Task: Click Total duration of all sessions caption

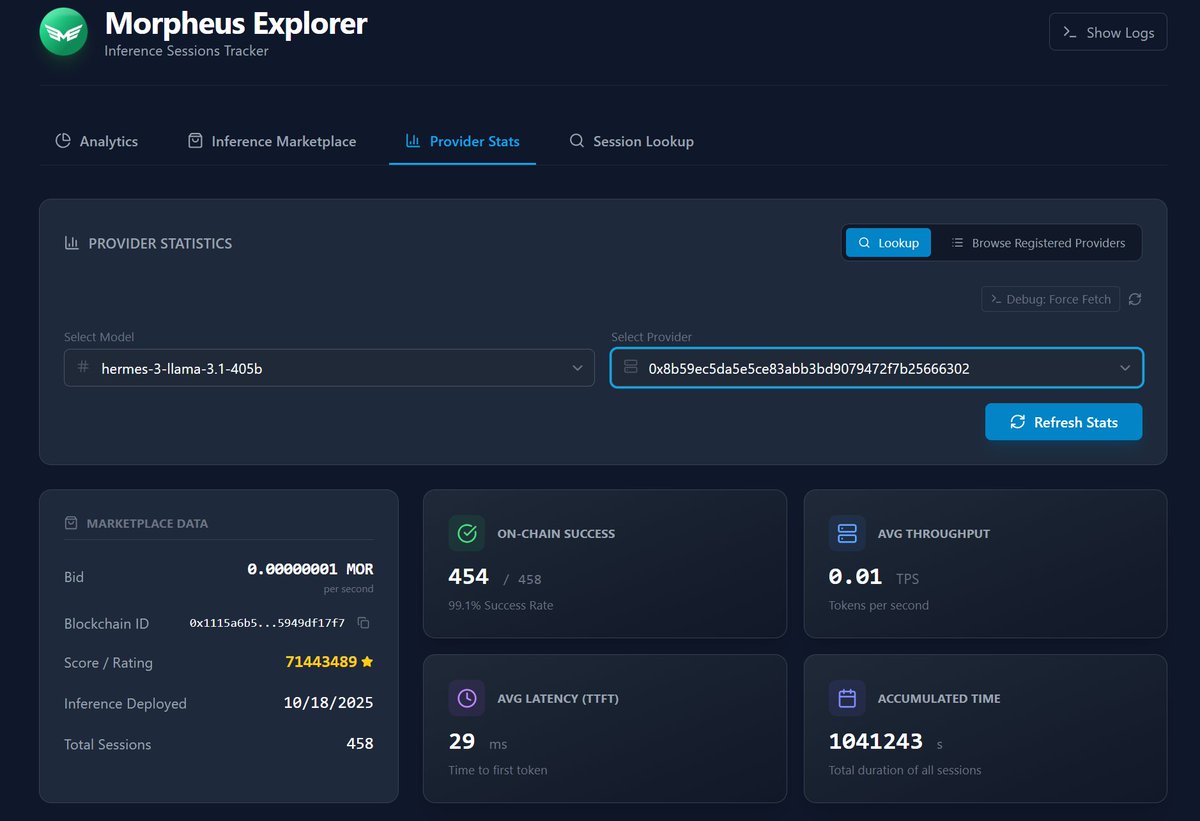Action: [905, 770]
